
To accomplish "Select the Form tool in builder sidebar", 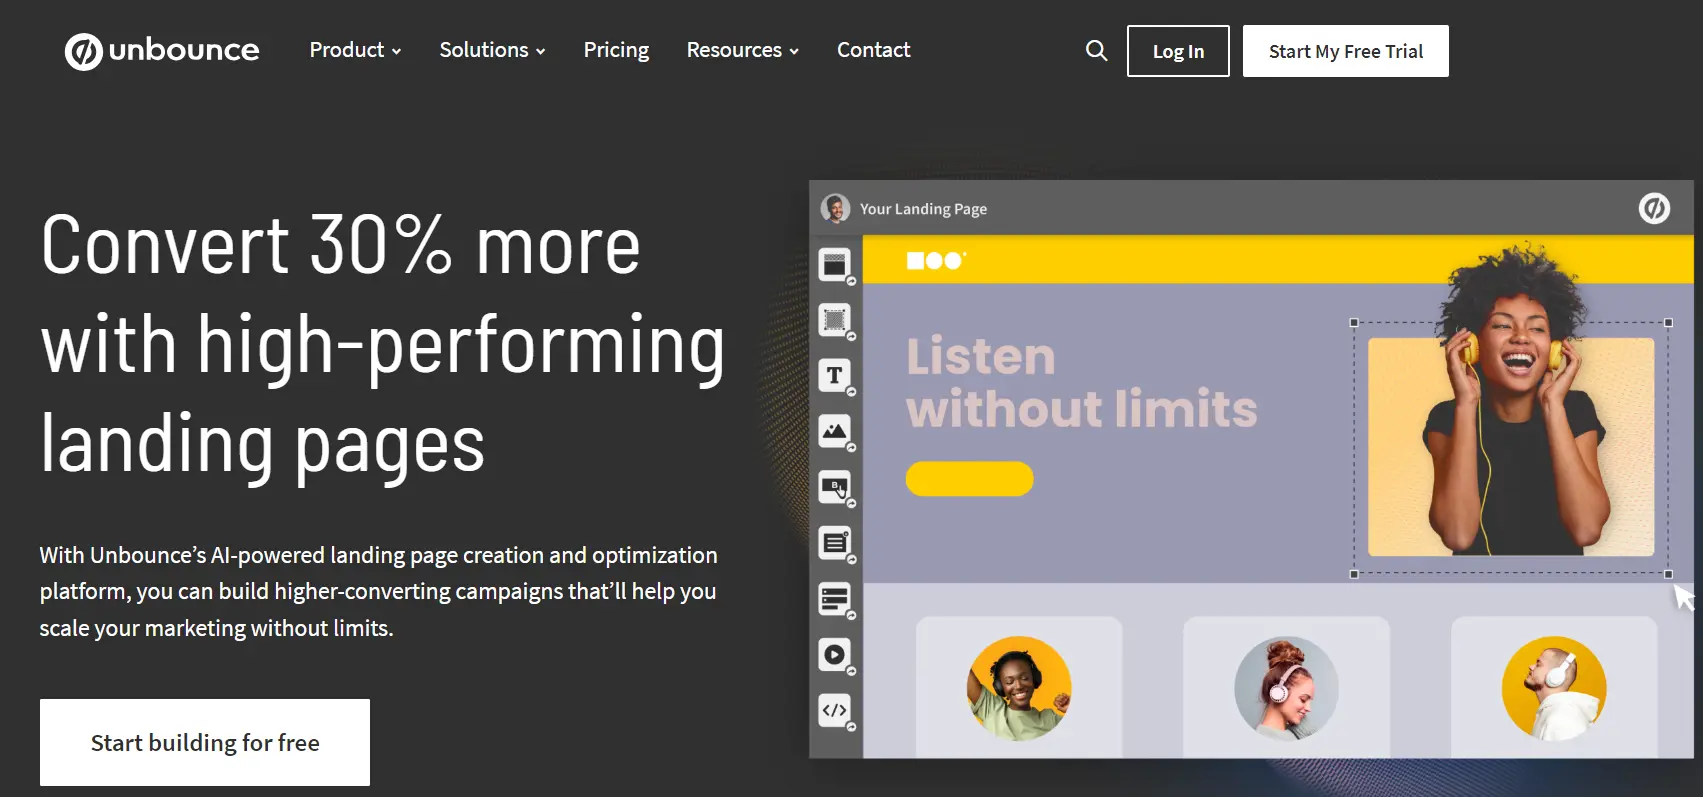I will [x=835, y=543].
